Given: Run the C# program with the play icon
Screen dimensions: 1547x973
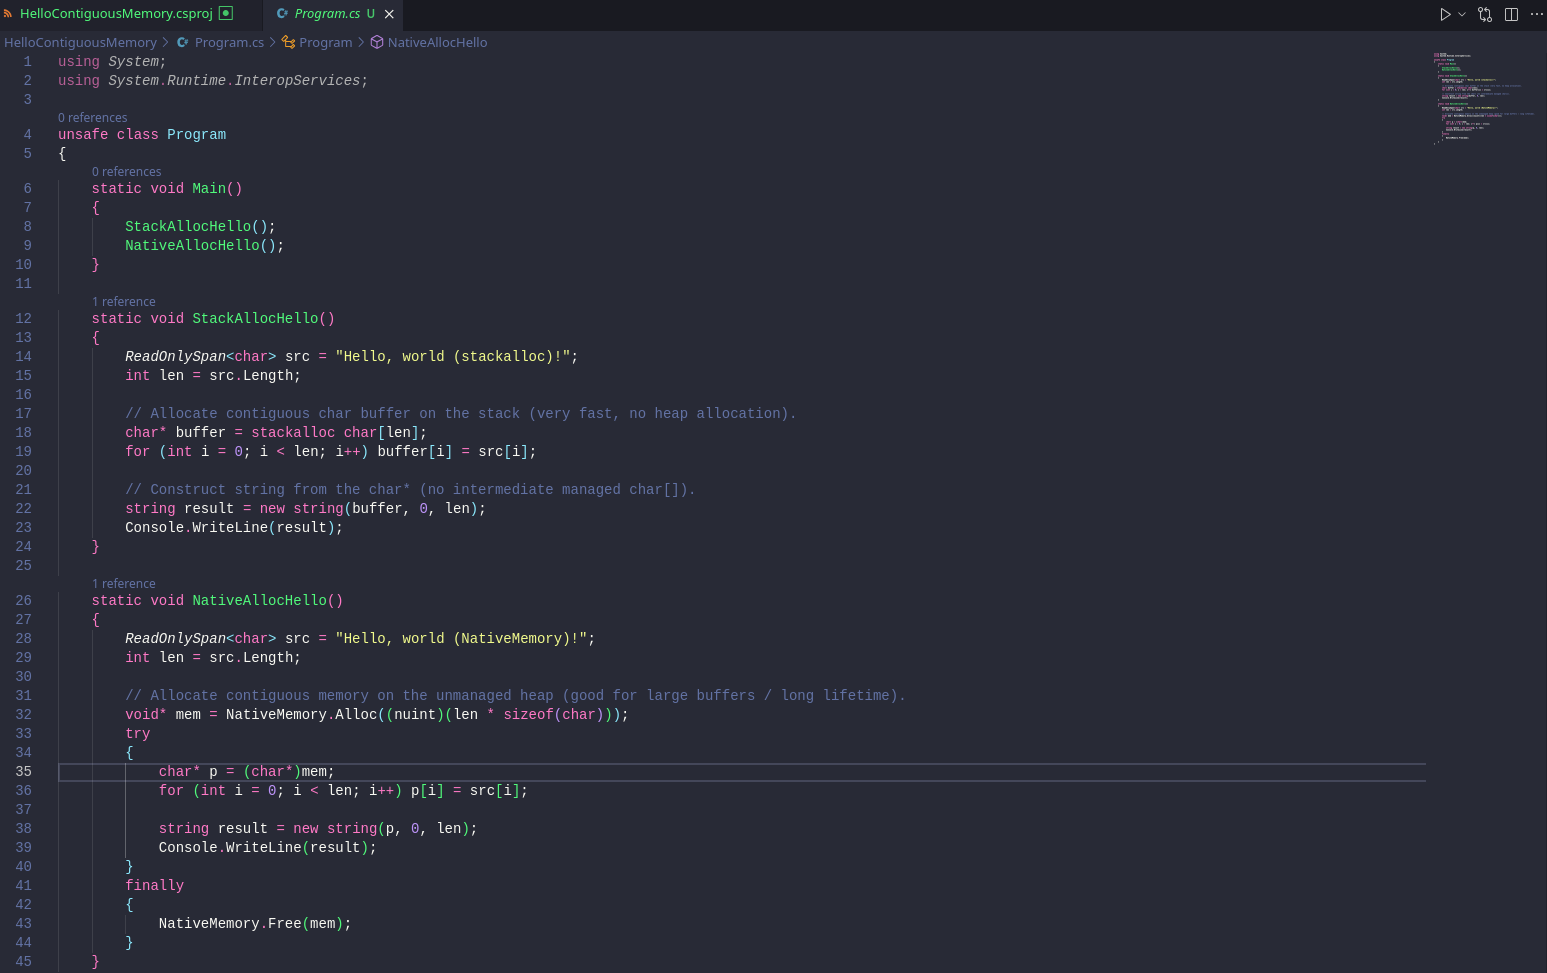Looking at the screenshot, I should coord(1445,14).
